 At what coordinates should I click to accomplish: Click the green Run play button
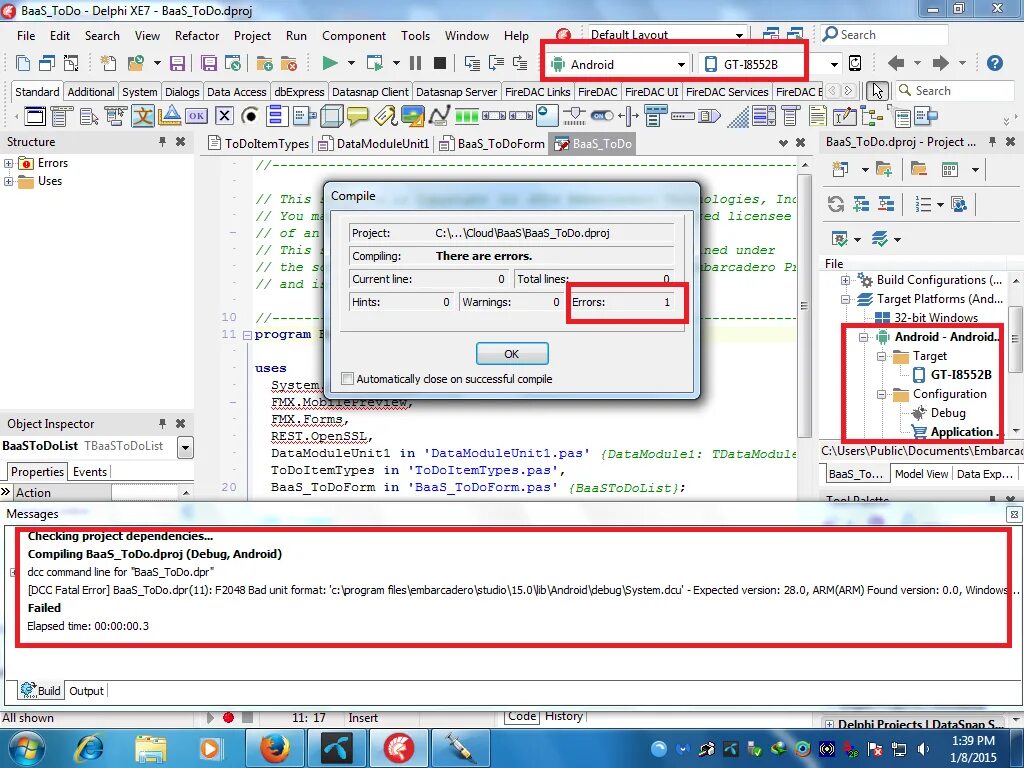[330, 63]
